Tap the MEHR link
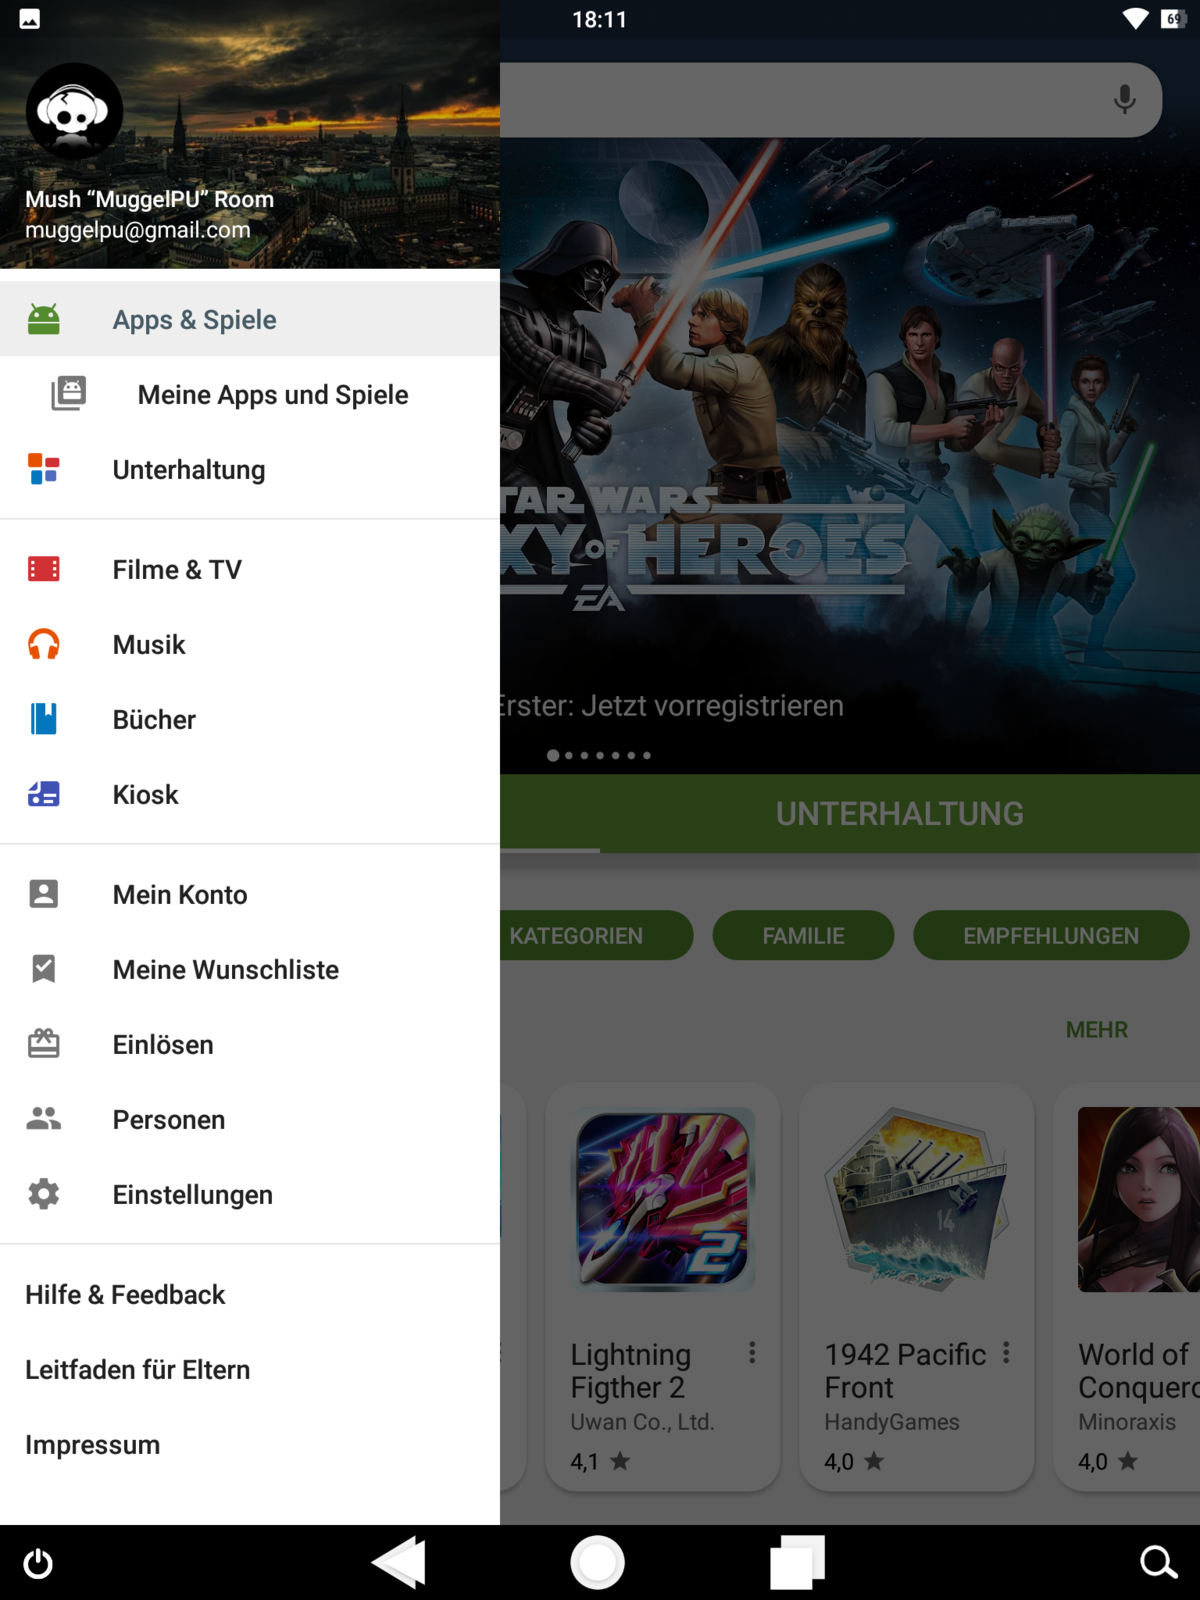 (1096, 1030)
